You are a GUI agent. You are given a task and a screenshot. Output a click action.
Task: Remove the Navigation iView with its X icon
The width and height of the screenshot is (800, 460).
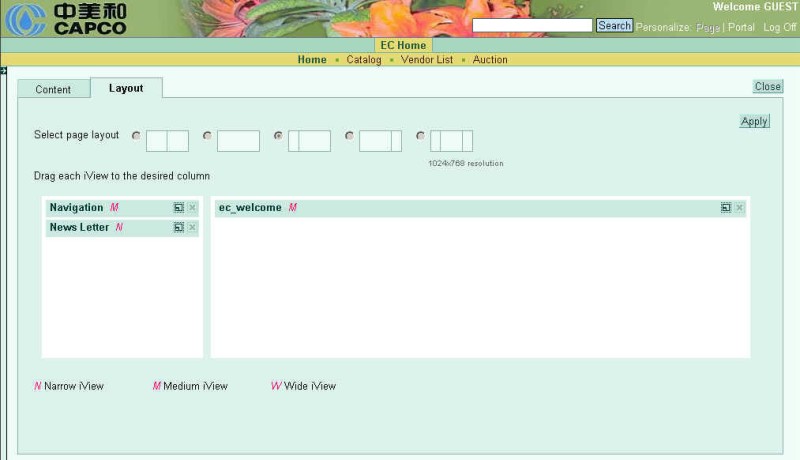coord(192,208)
